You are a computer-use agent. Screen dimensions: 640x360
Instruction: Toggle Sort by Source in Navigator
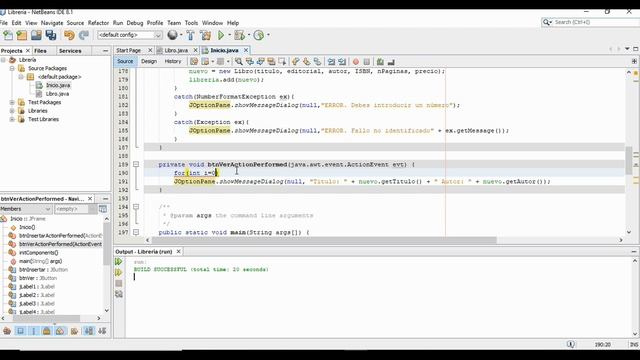(x=102, y=331)
